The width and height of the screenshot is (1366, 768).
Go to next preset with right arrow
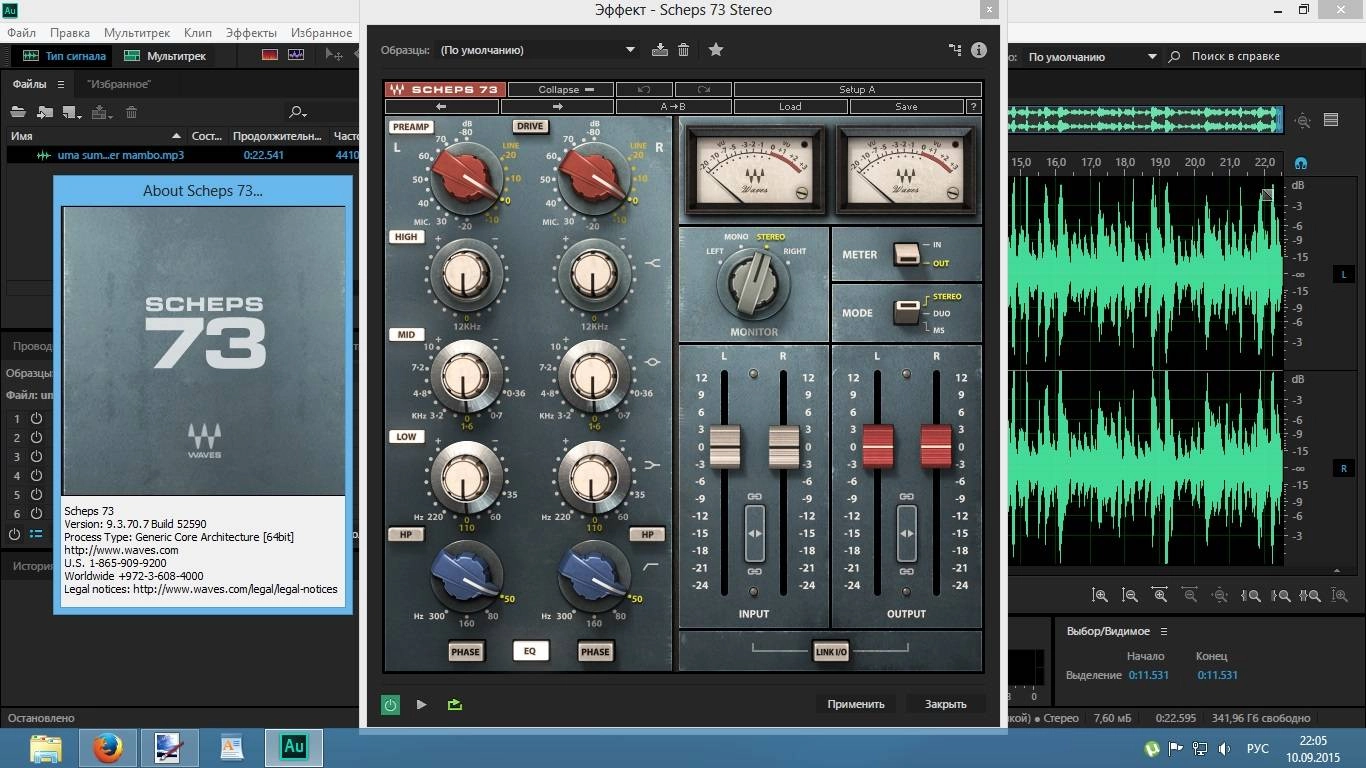pyautogui.click(x=558, y=106)
